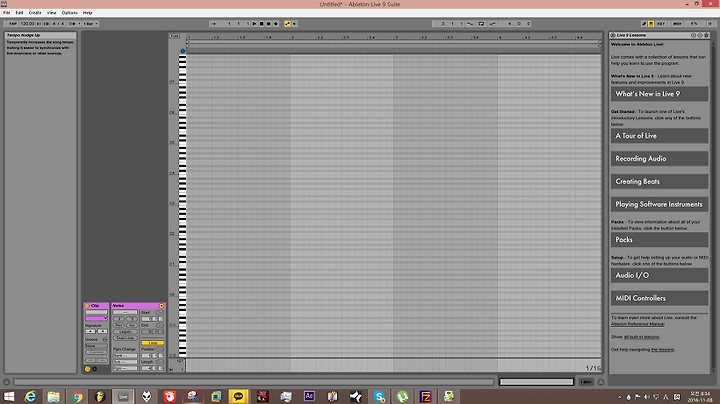
Task: Open the quantization menu showing 1 Bar
Action: (90, 23)
